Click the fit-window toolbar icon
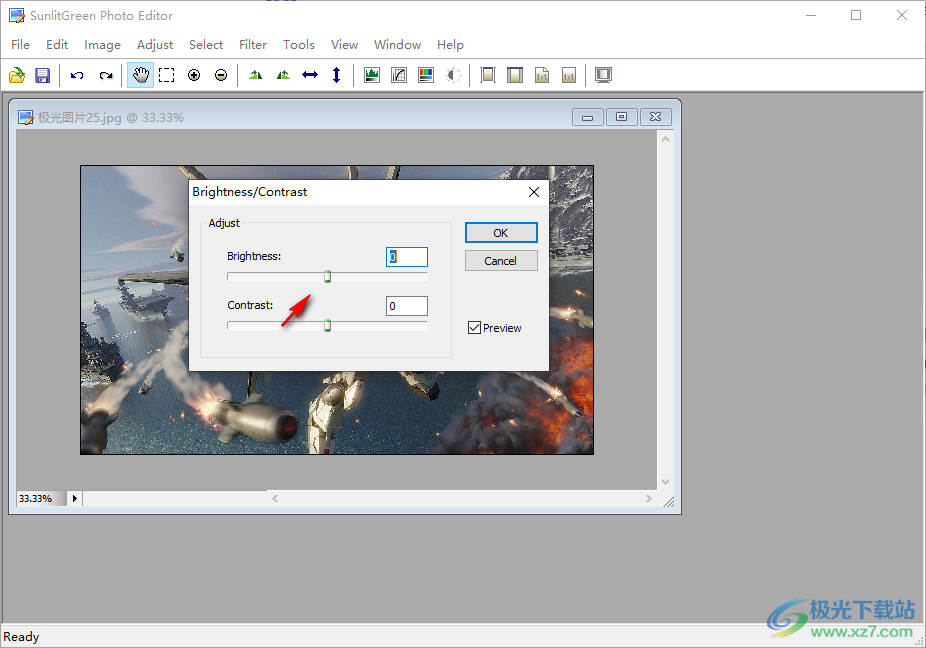926x648 pixels. point(515,75)
